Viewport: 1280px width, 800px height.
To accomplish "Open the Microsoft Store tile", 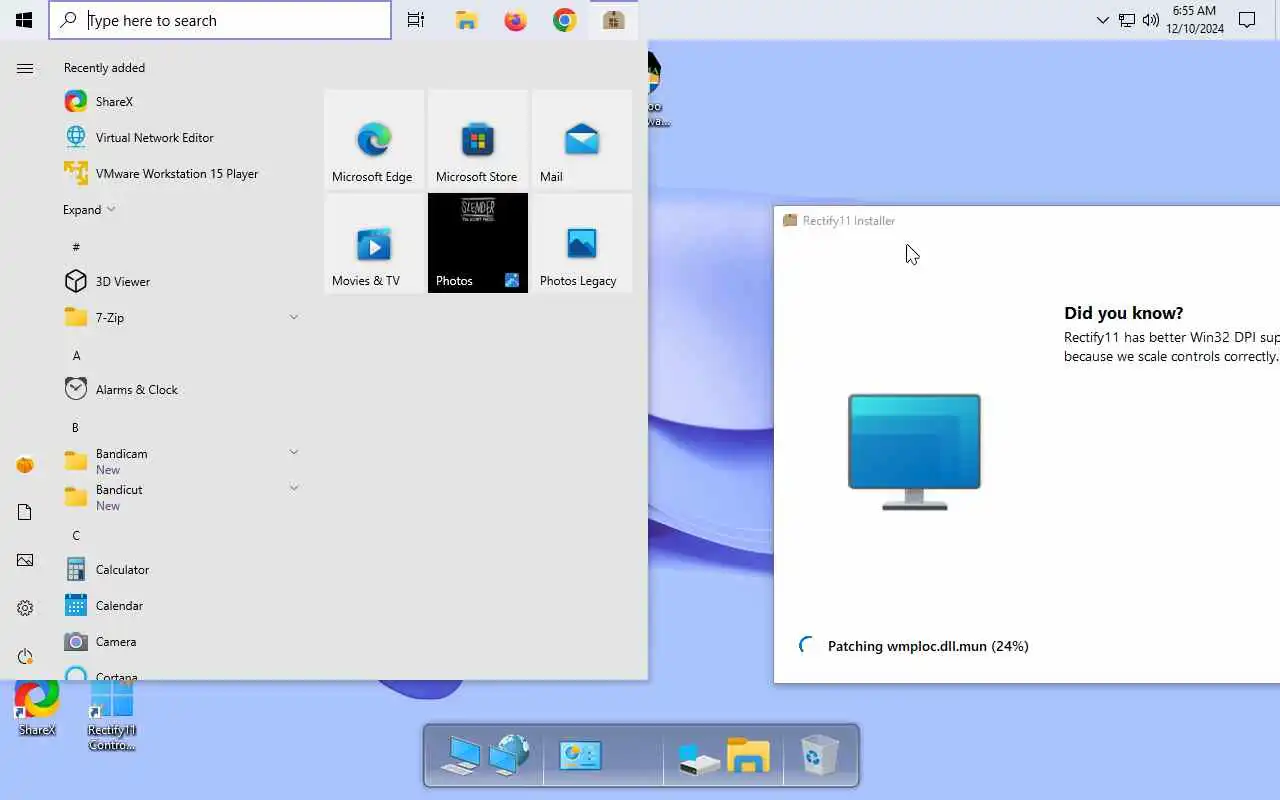I will 478,139.
